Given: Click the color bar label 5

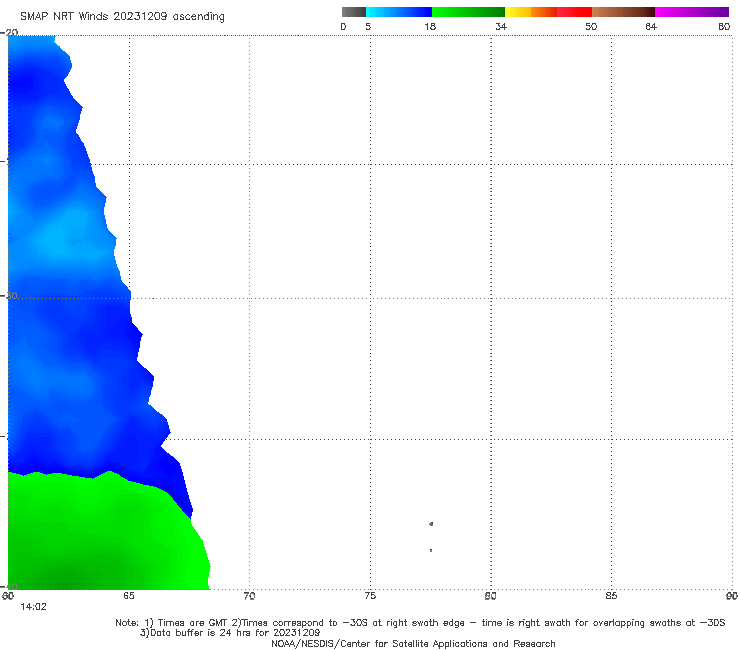Looking at the screenshot, I should [x=368, y=27].
